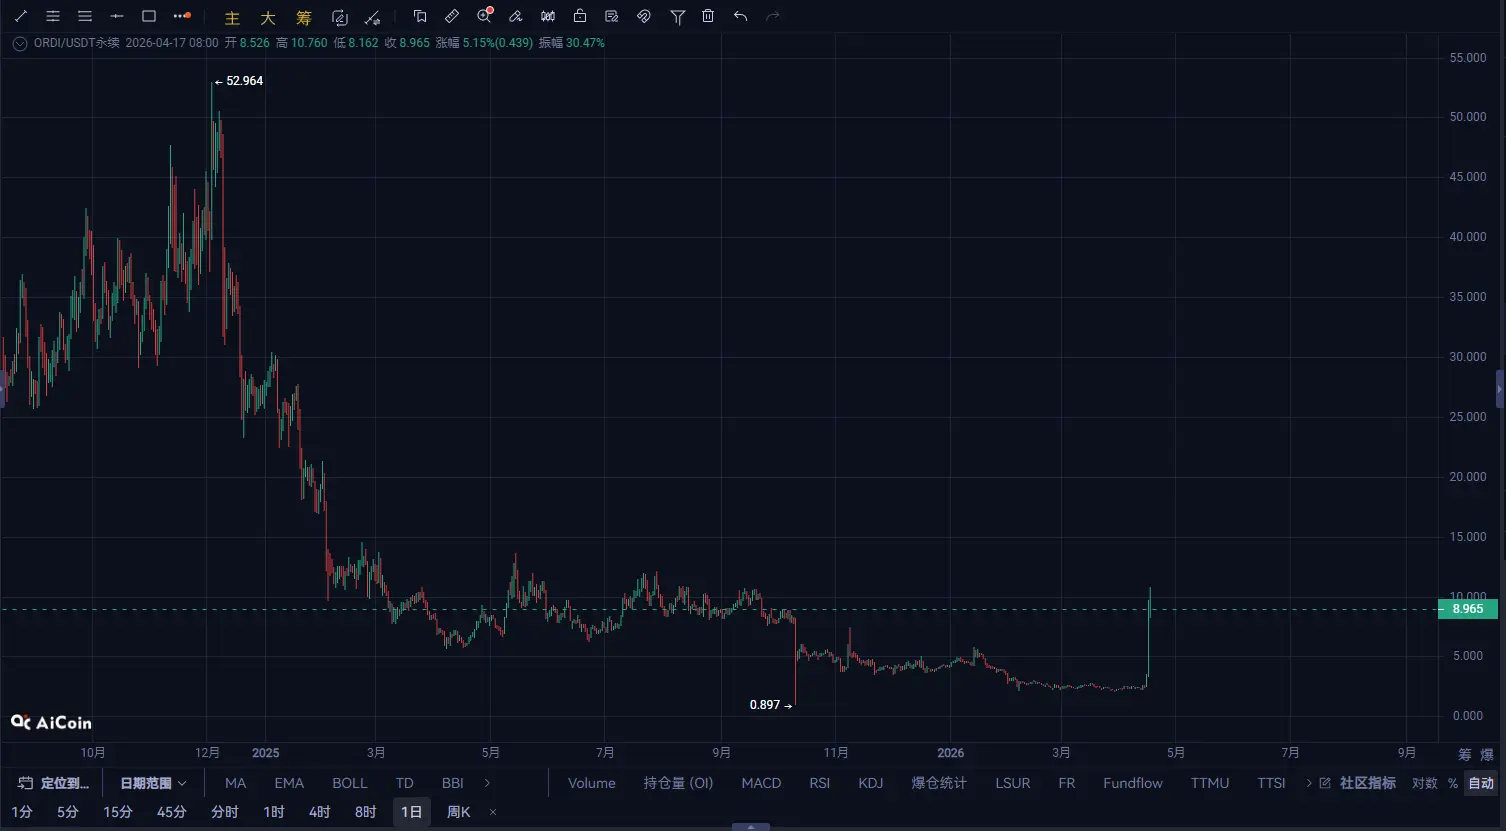Switch to the 4时 timeframe
The height and width of the screenshot is (831, 1506).
click(x=320, y=812)
